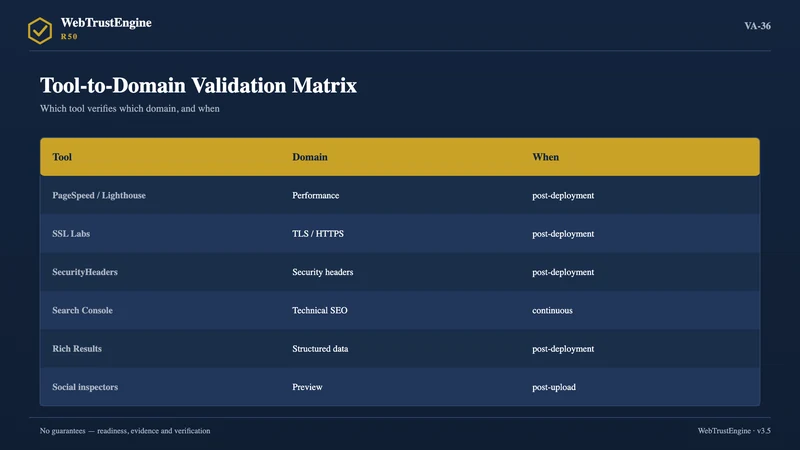Viewport: 800px width, 450px height.
Task: Select the Search Console cell
Action: click(x=82, y=310)
